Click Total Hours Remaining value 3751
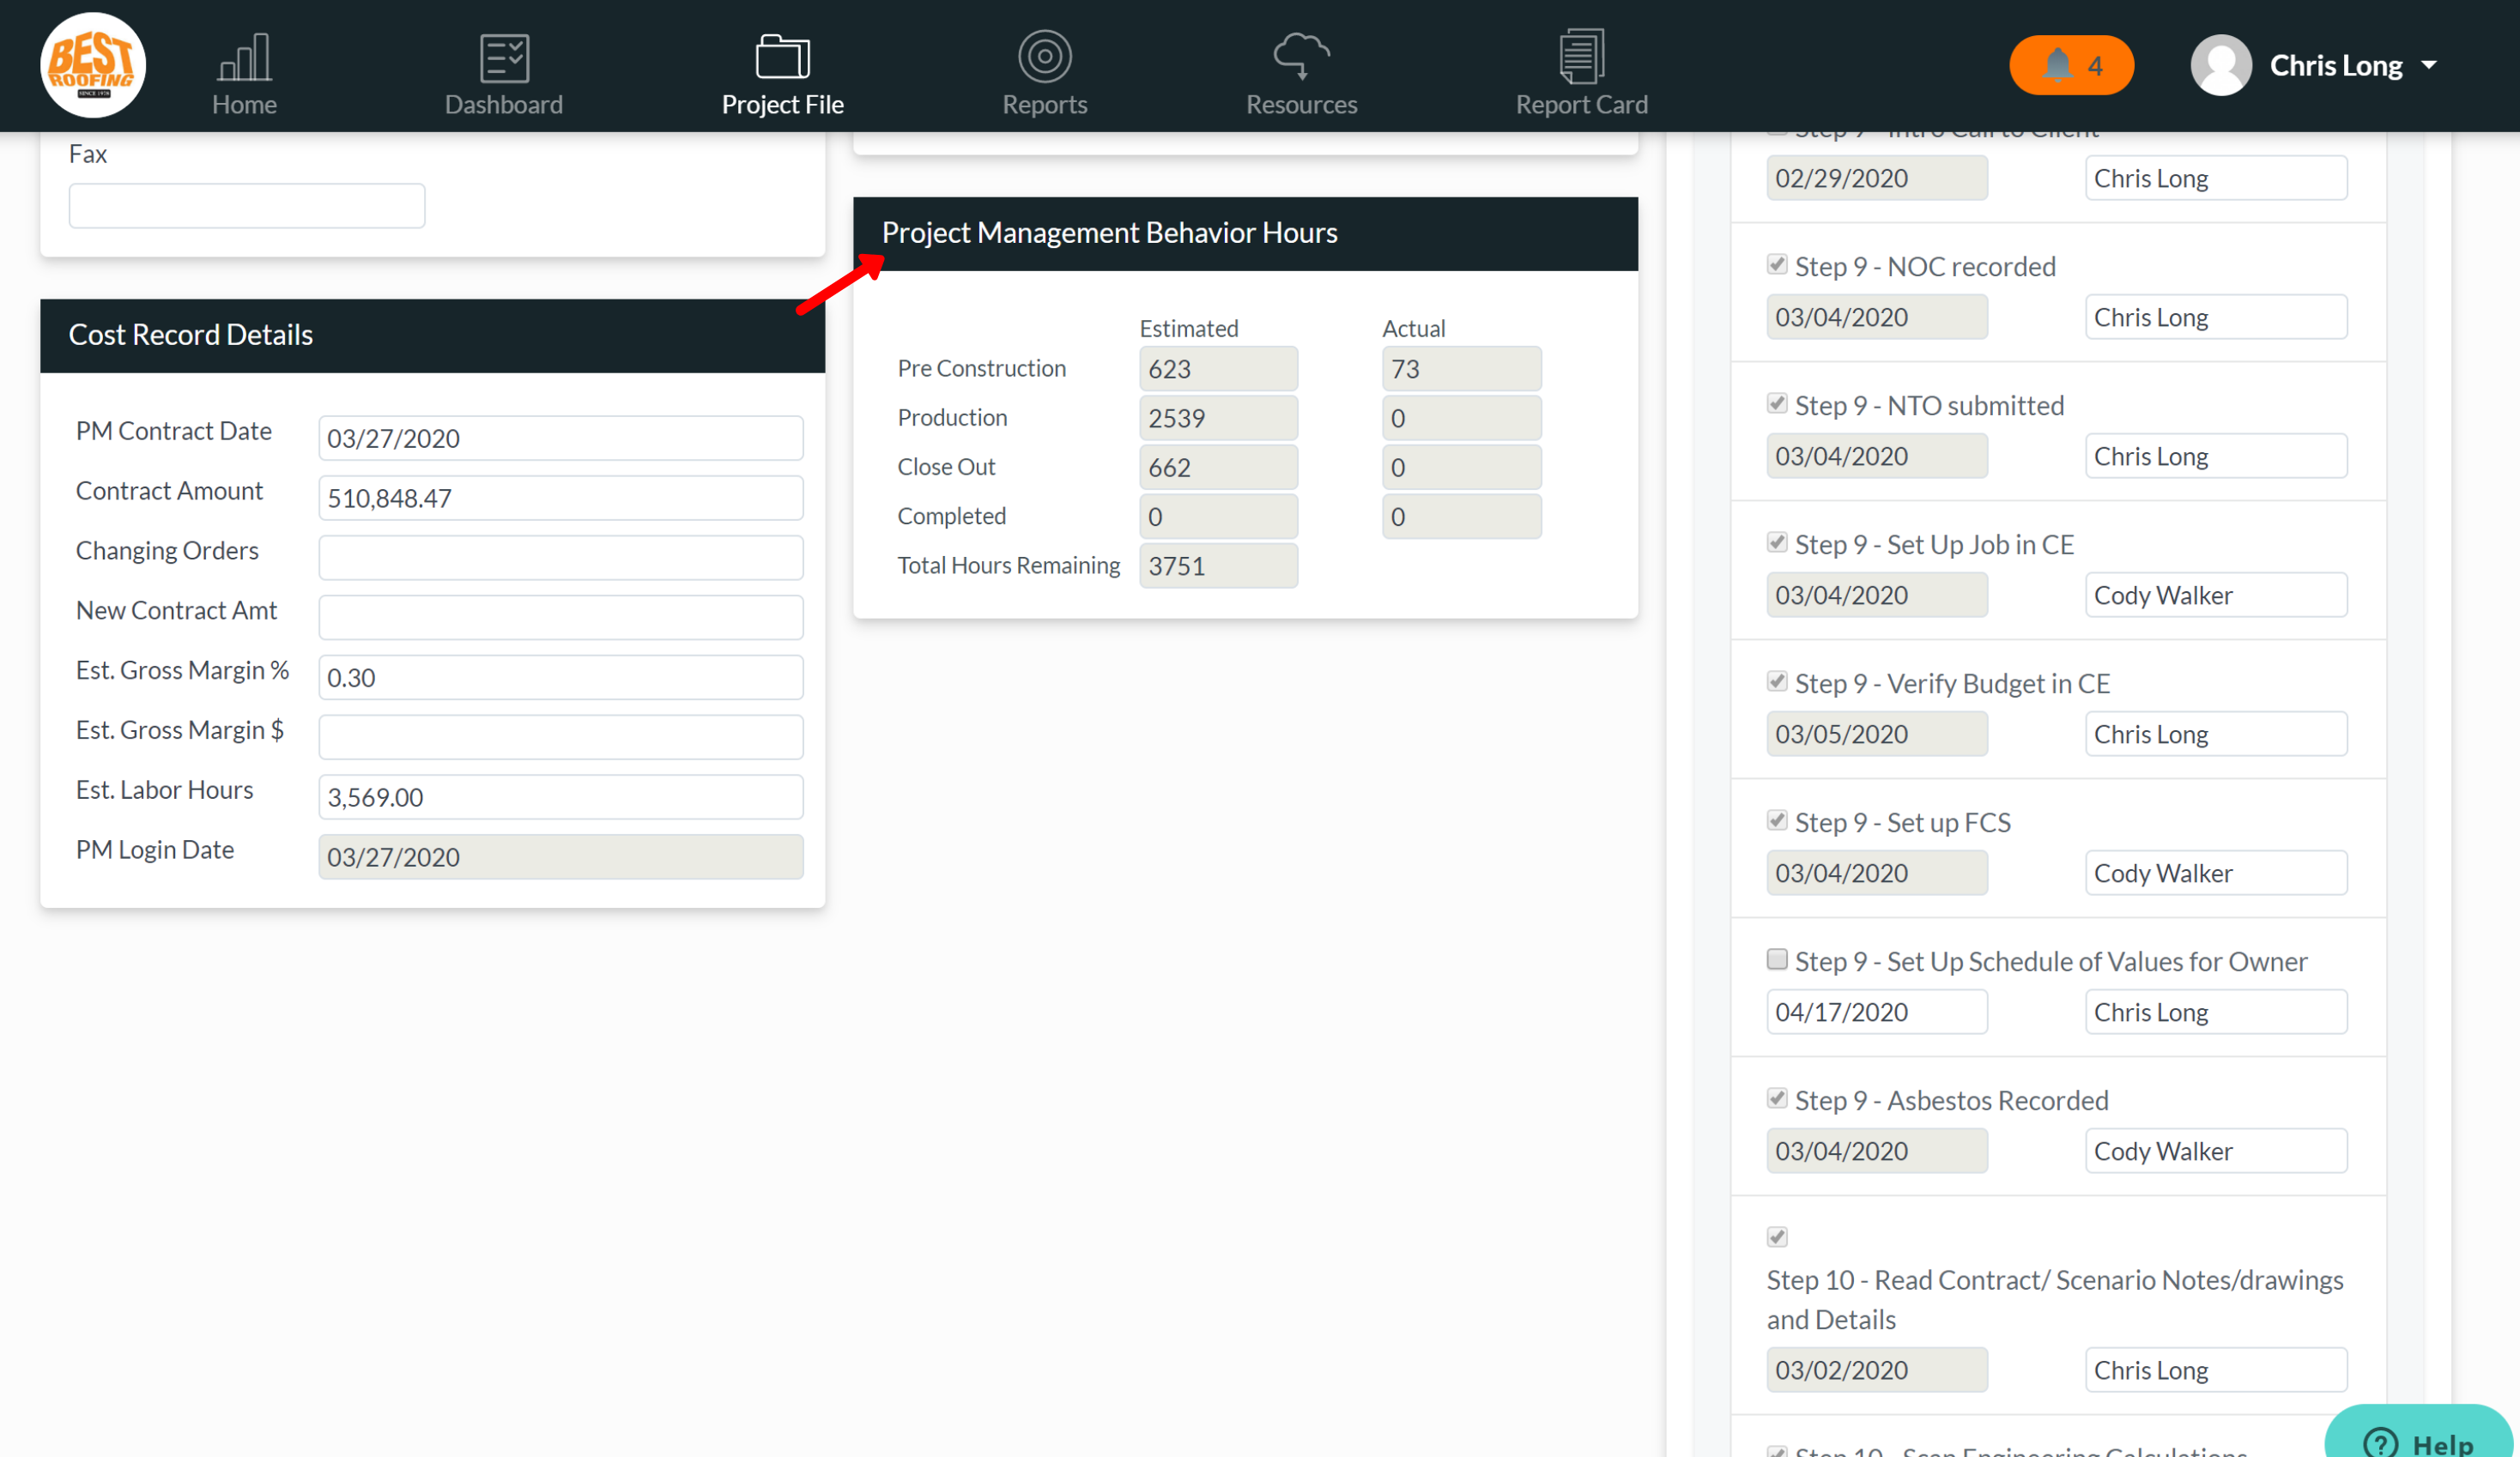Viewport: 2520px width, 1457px height. [x=1218, y=566]
